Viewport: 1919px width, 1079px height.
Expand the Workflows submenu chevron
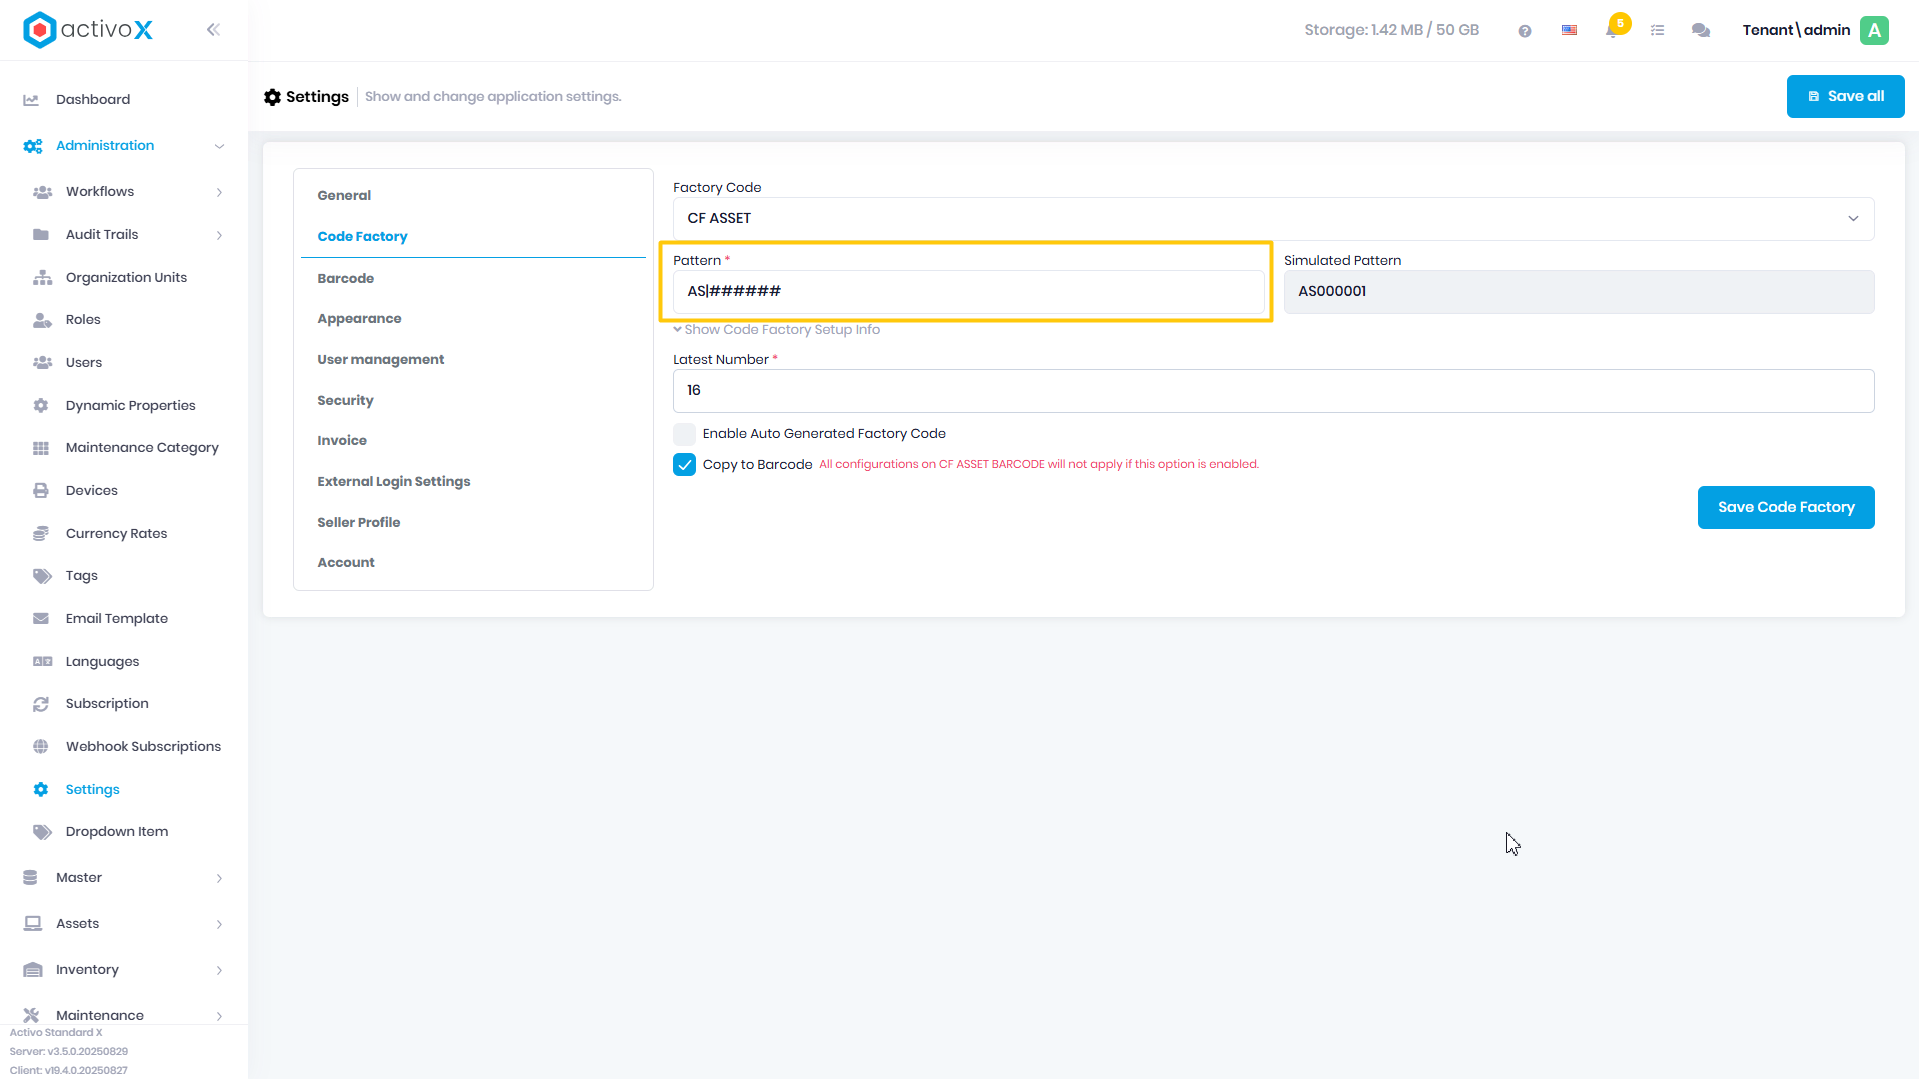pyautogui.click(x=219, y=192)
